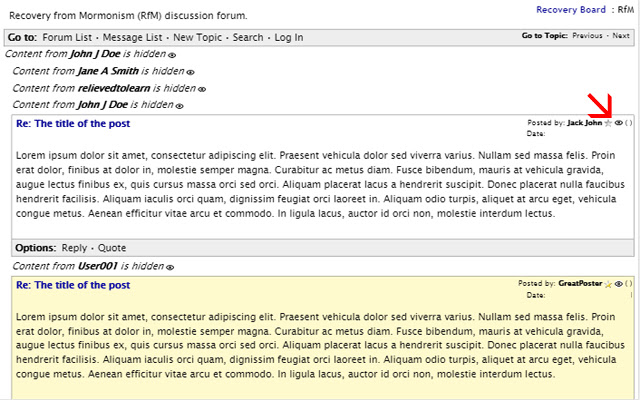The height and width of the screenshot is (400, 640).
Task: Open the Search page
Action: point(248,38)
